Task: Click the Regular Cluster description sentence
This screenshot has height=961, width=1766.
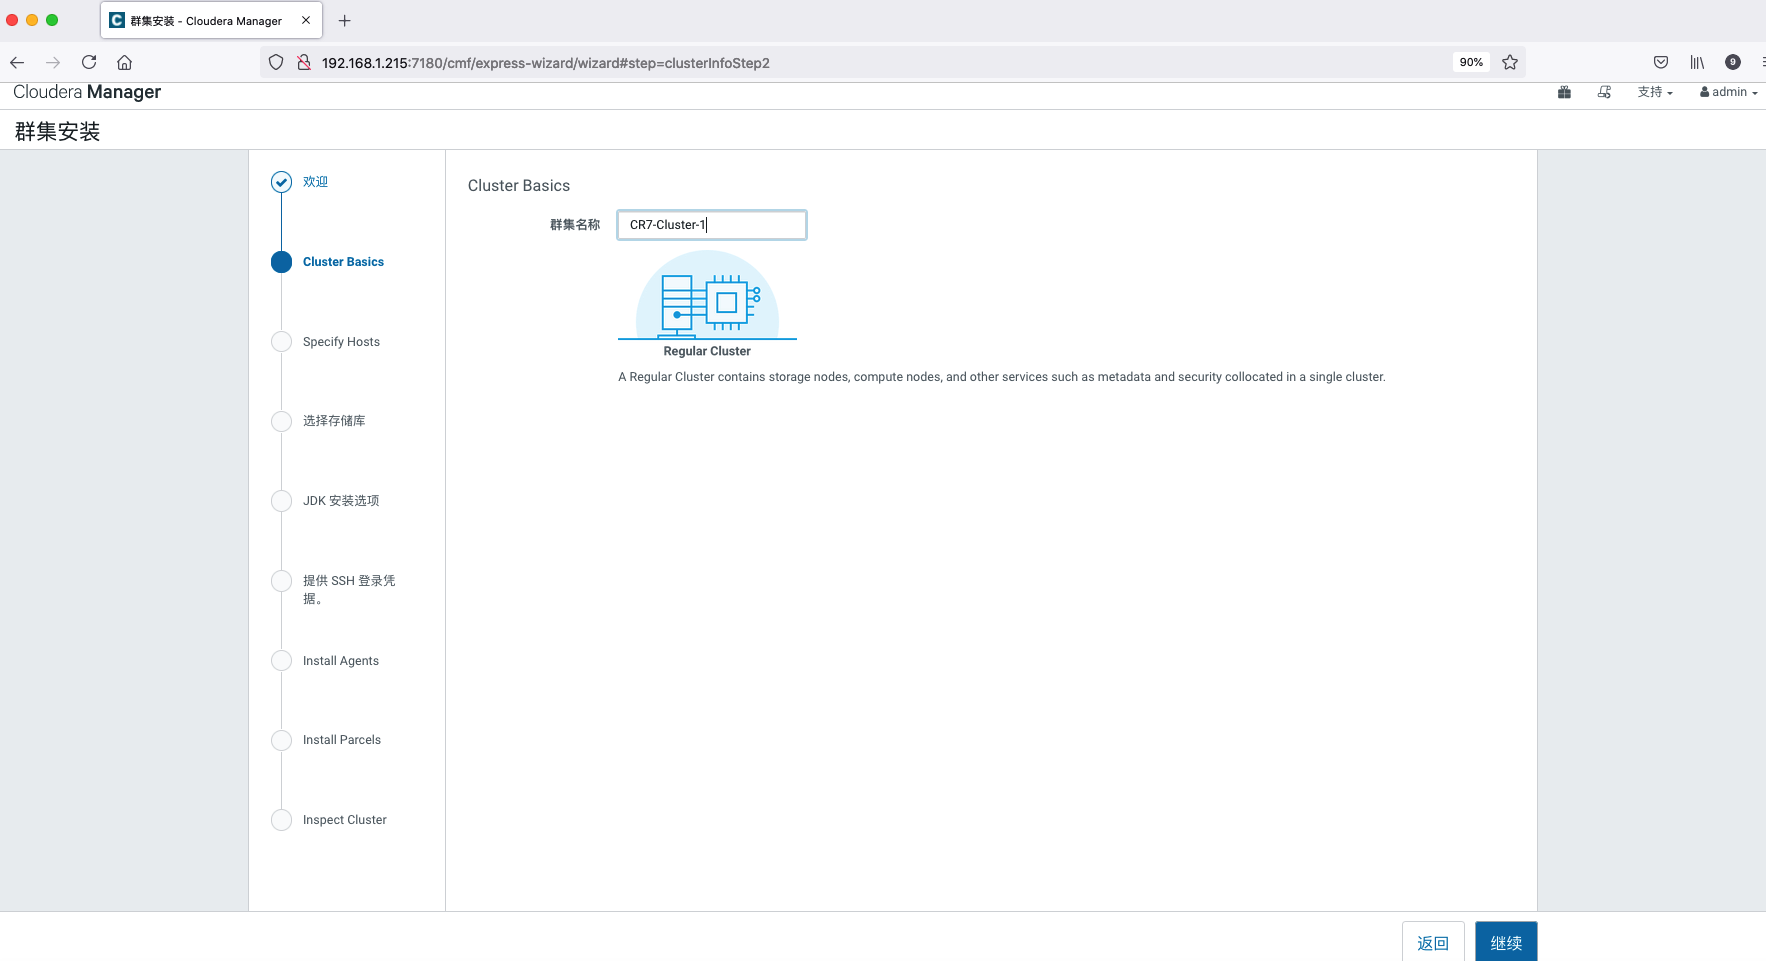Action: (x=1002, y=377)
